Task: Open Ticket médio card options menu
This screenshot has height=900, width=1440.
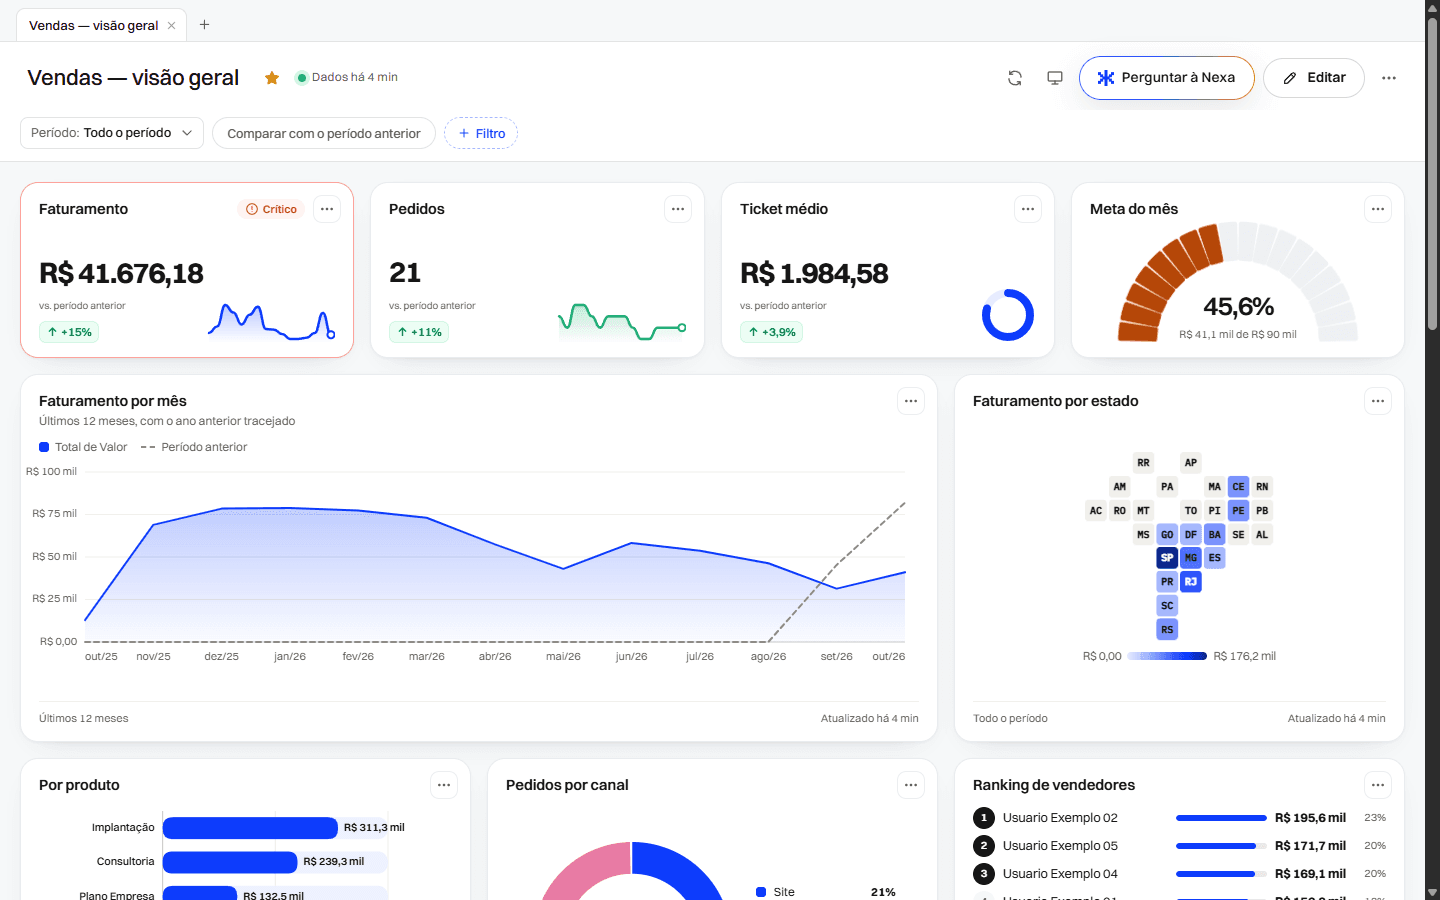Action: 1028,209
